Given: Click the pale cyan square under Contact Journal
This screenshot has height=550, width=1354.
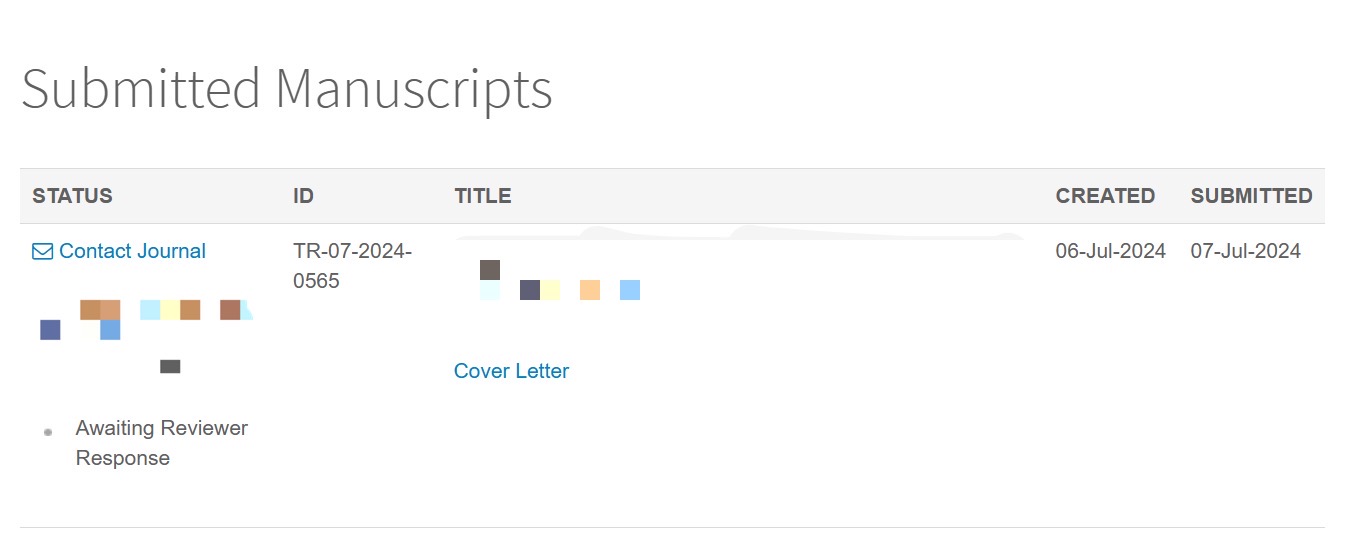Looking at the screenshot, I should [150, 310].
